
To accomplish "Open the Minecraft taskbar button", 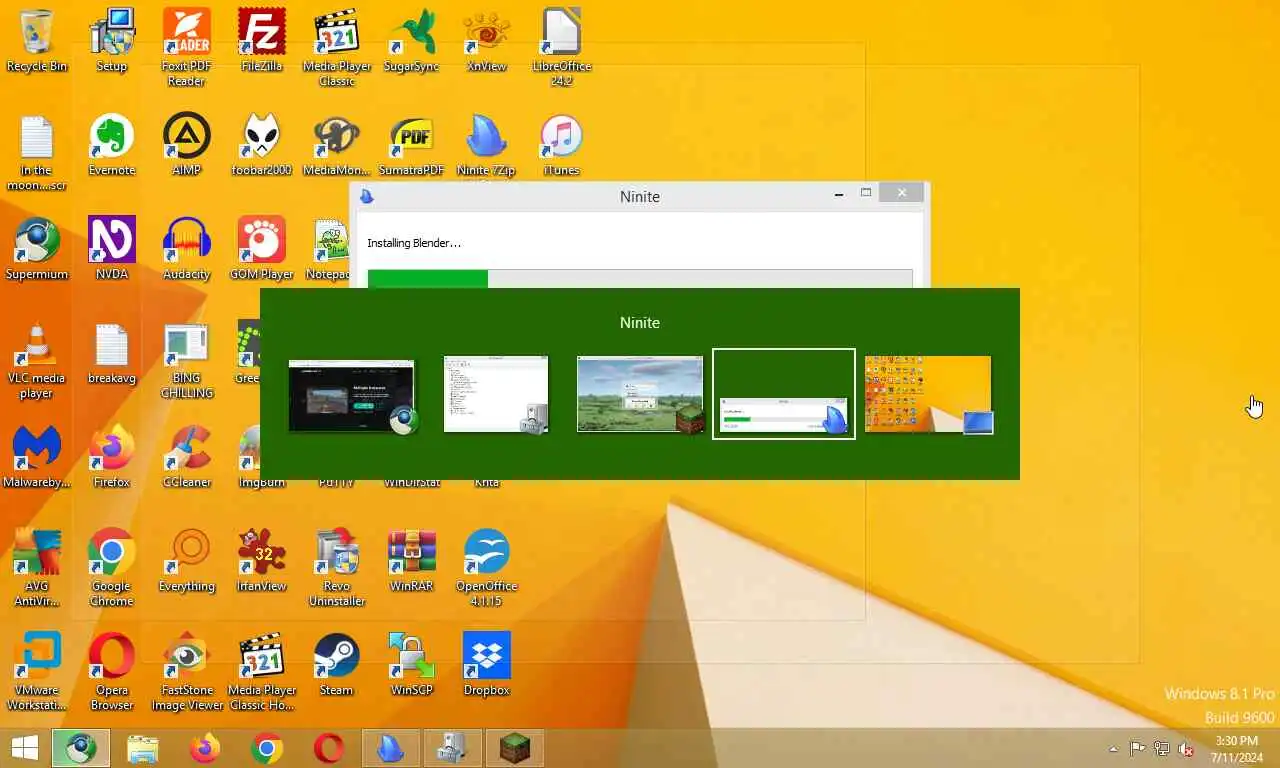I will [515, 748].
